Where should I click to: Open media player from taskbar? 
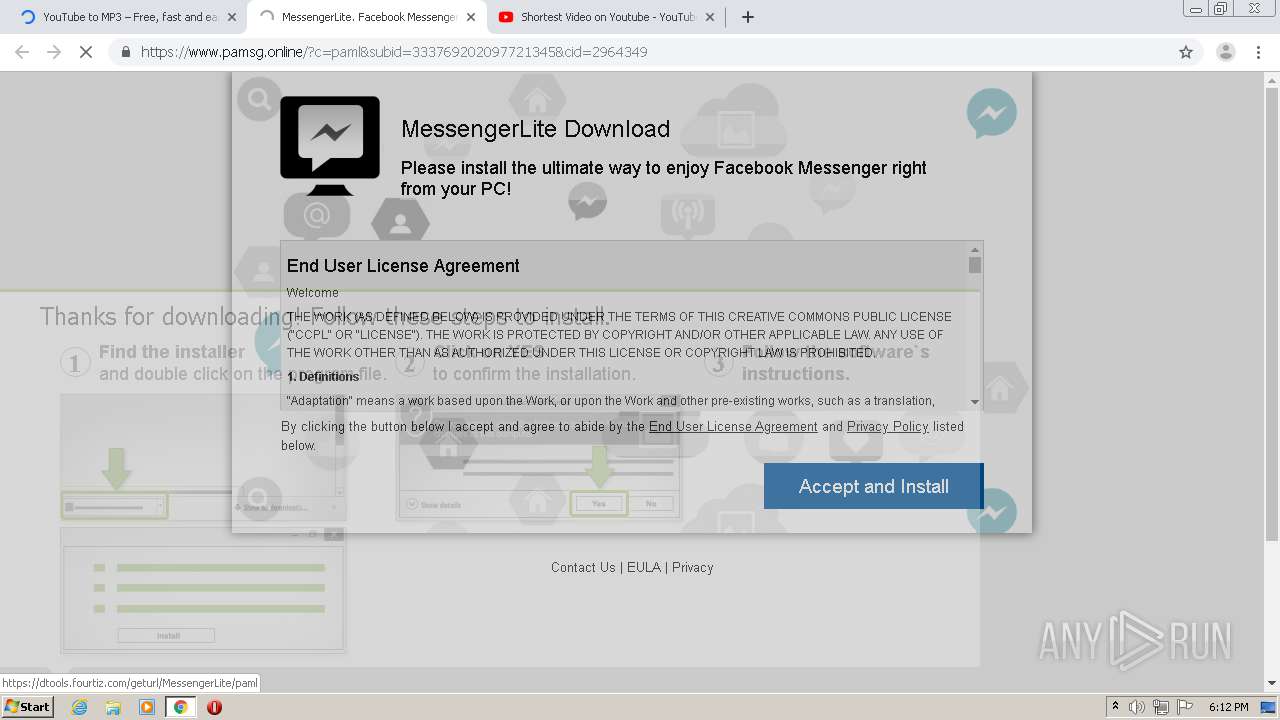[x=147, y=707]
